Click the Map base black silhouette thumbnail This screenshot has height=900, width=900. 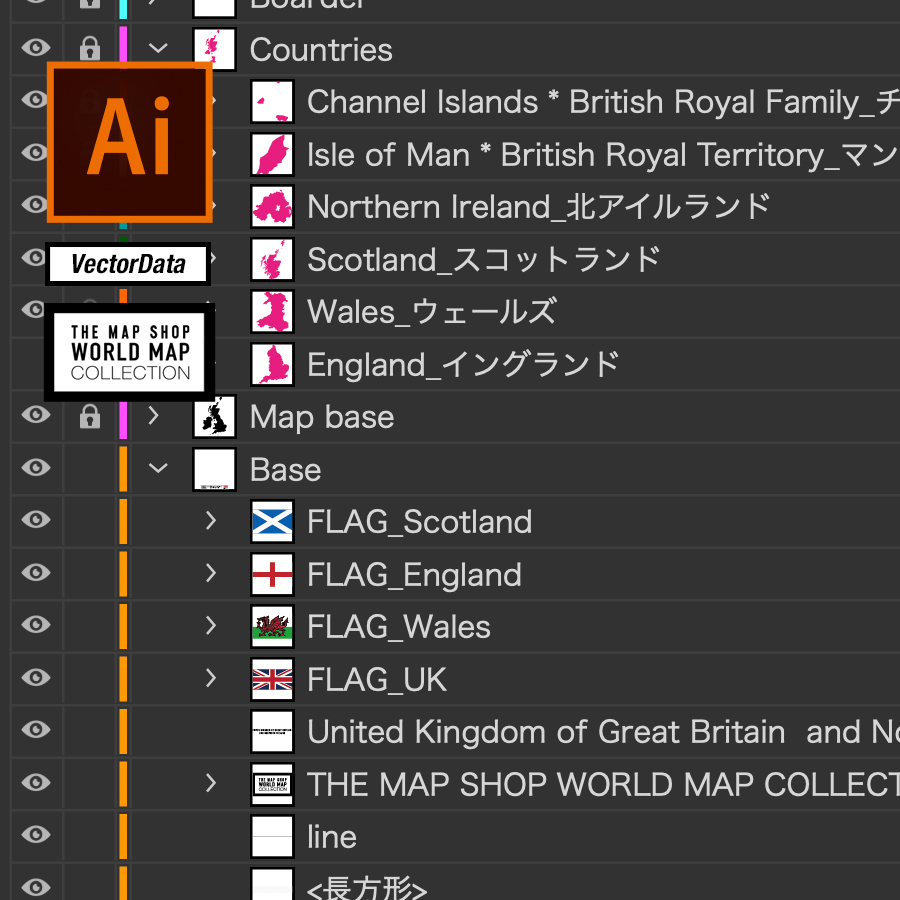(x=215, y=417)
